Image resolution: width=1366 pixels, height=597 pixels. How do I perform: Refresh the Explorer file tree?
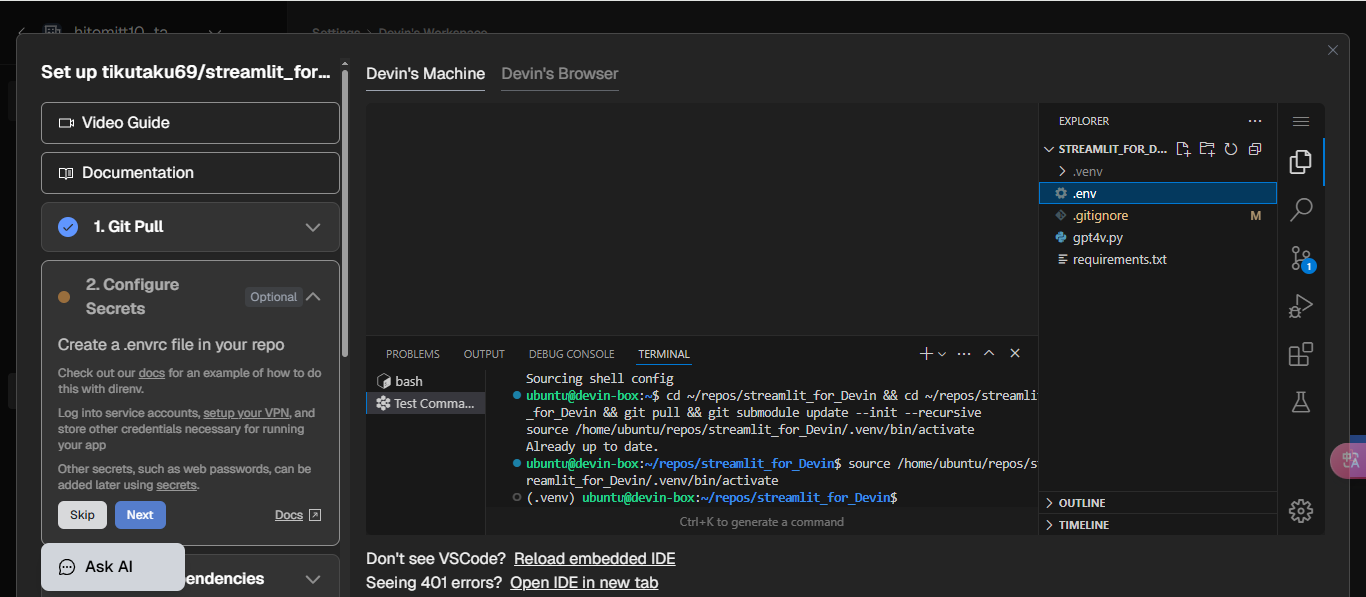coord(1231,148)
